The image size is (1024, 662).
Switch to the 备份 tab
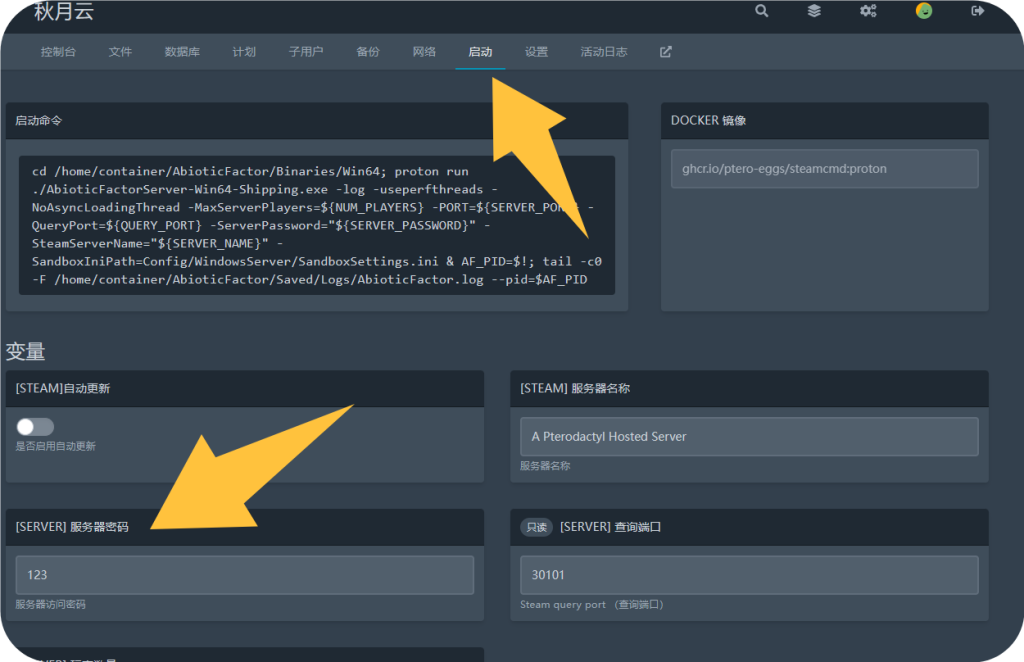pyautogui.click(x=368, y=52)
